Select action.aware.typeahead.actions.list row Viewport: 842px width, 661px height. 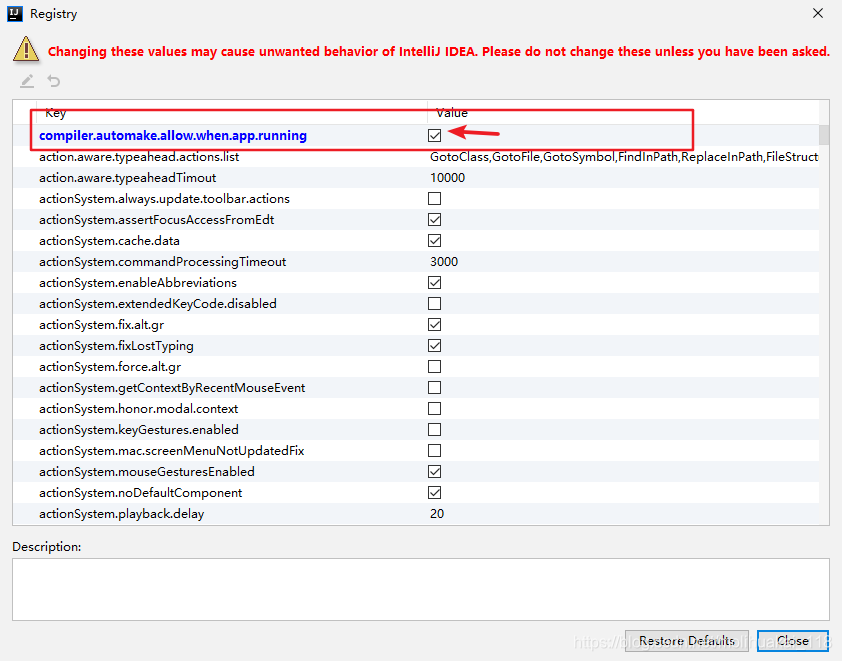point(416,157)
